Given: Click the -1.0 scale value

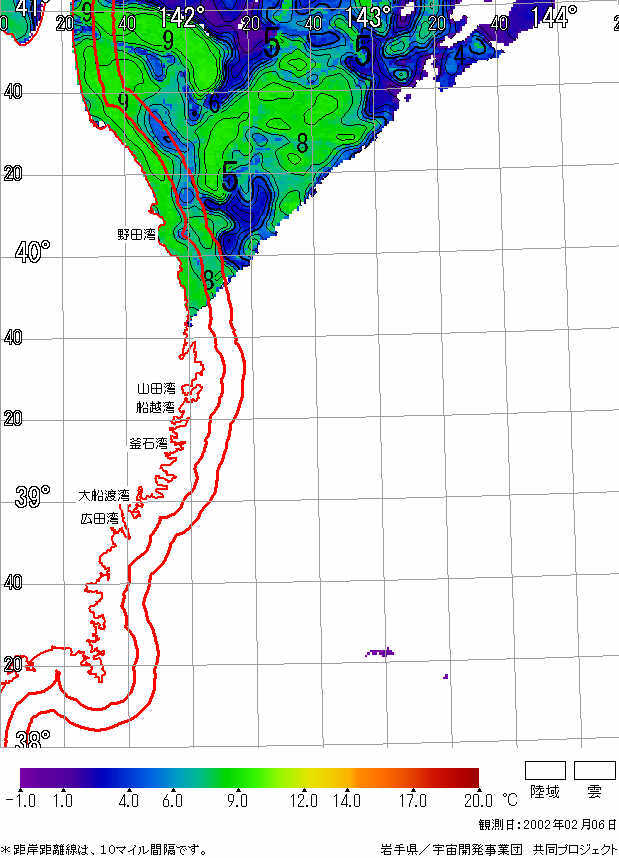Looking at the screenshot, I should (x=21, y=801).
